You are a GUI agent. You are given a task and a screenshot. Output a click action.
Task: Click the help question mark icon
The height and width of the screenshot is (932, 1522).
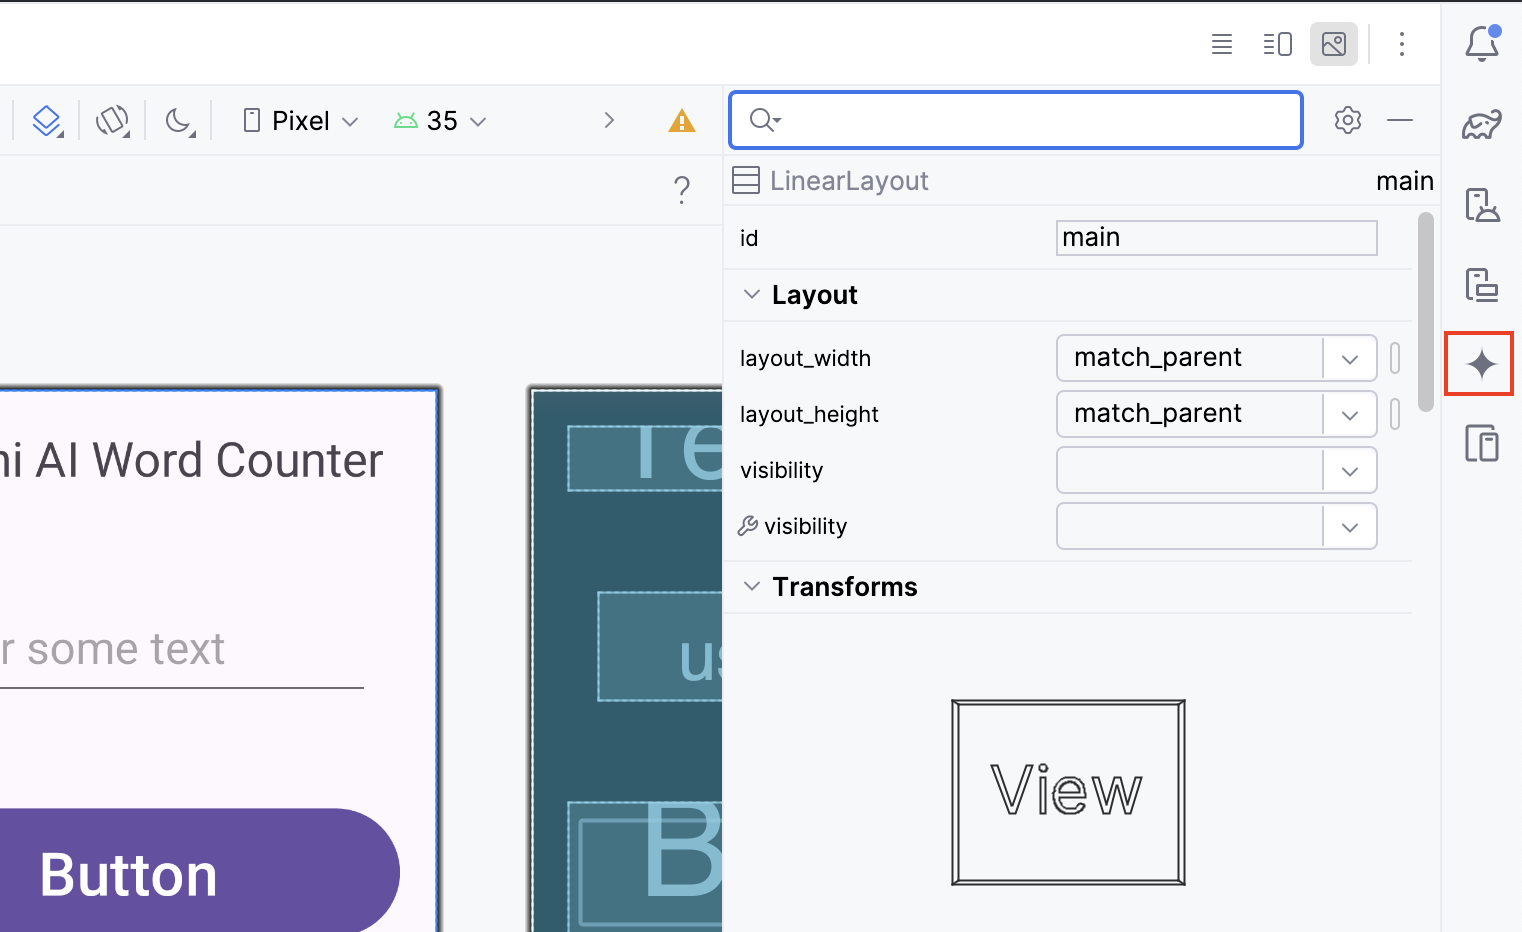(681, 189)
